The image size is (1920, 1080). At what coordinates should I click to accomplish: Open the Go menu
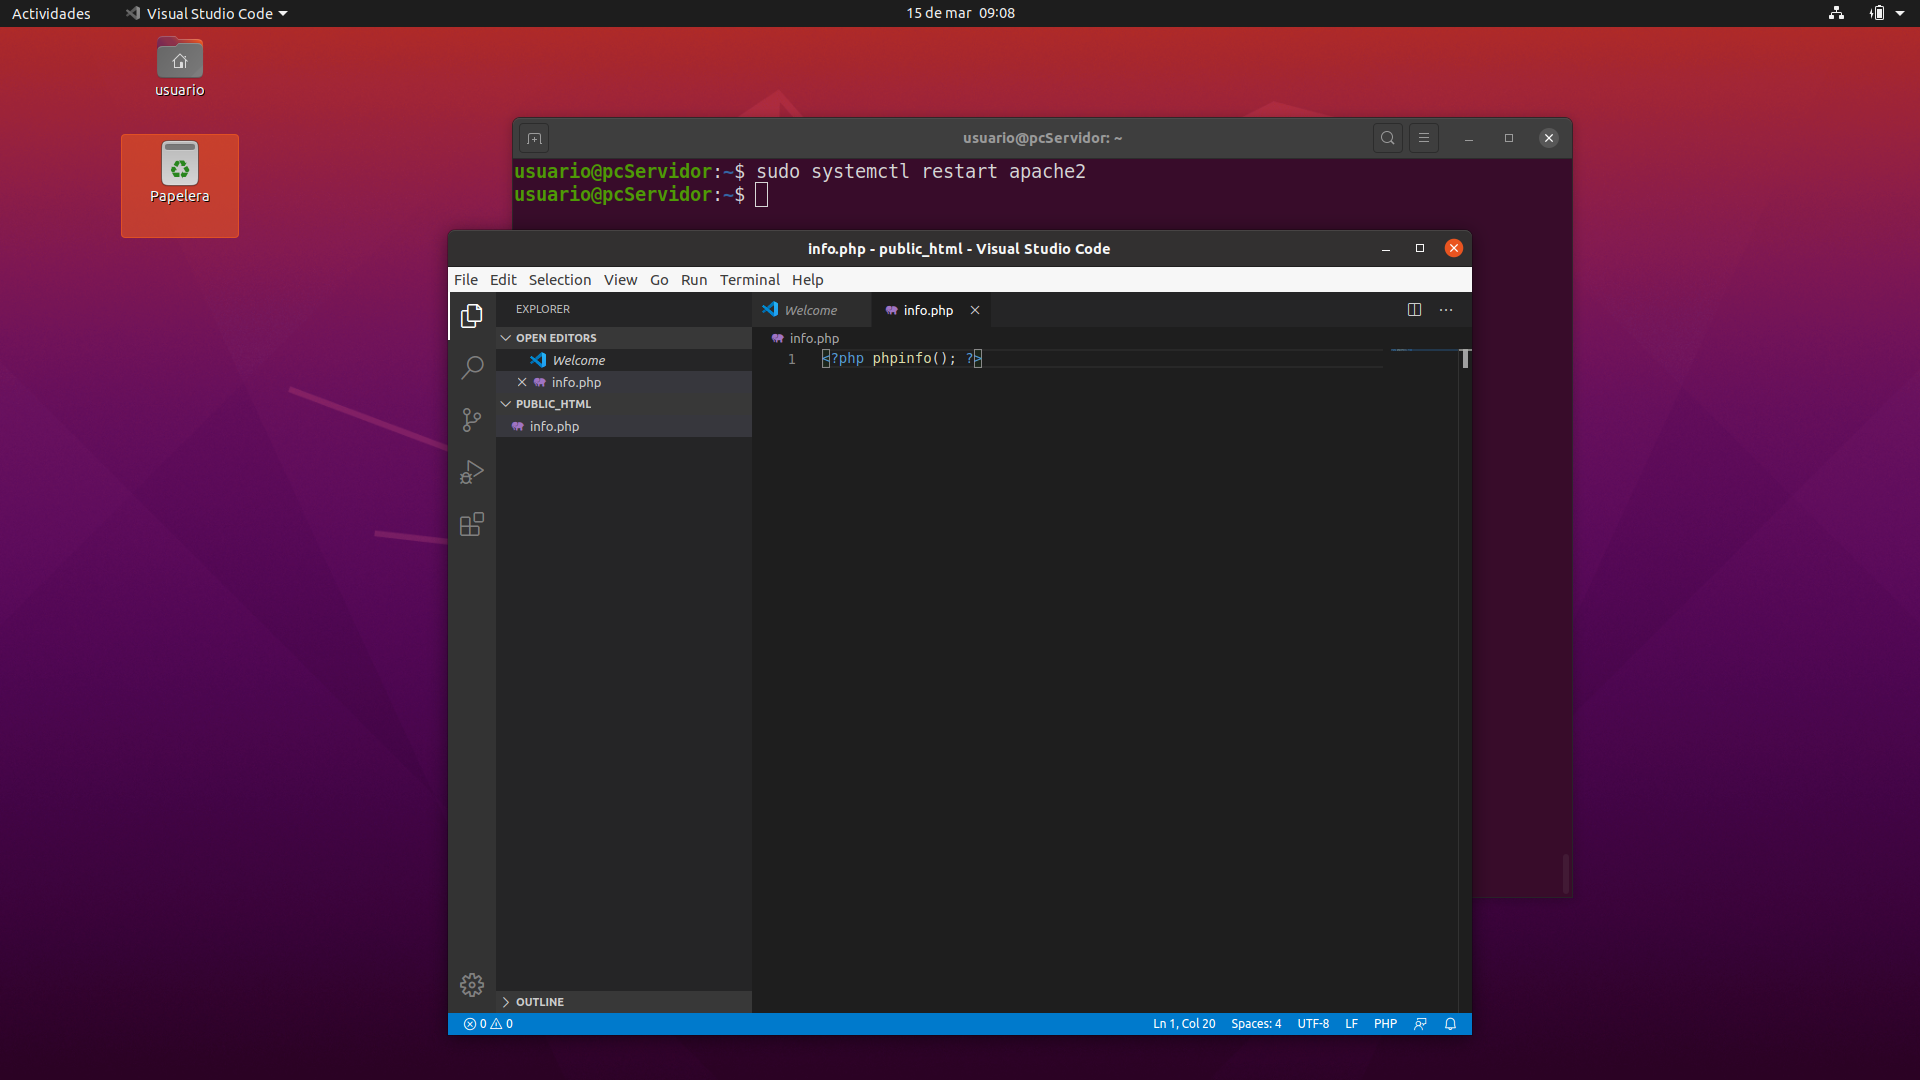659,280
